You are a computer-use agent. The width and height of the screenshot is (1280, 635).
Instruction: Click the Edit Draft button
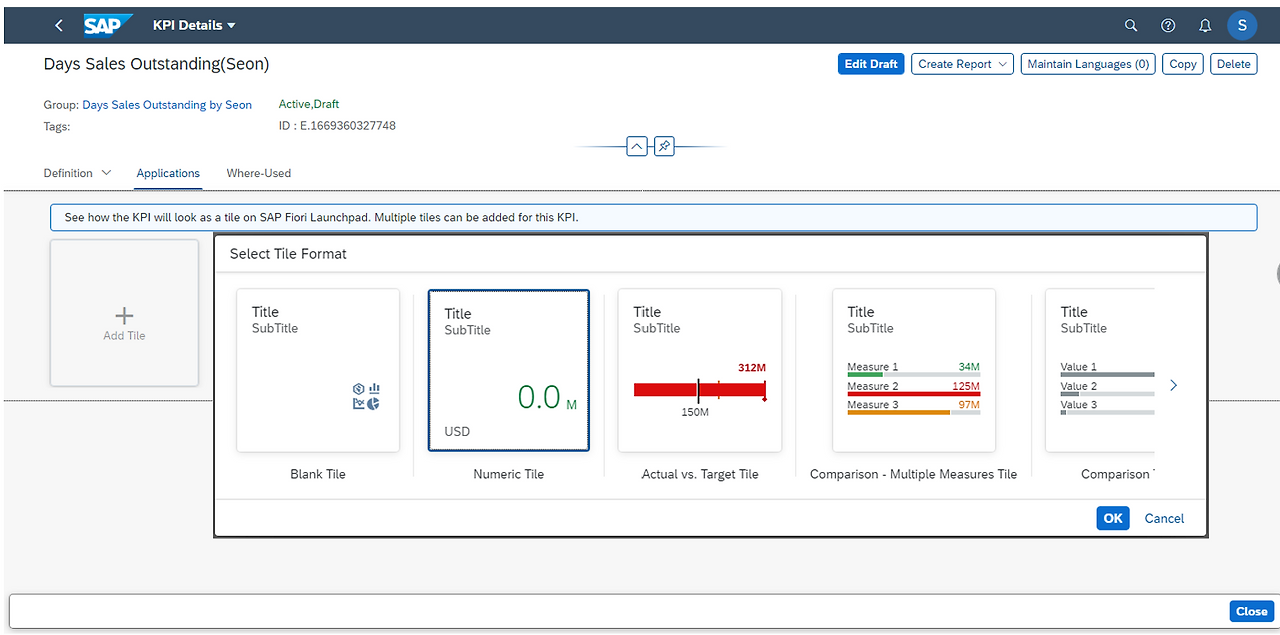click(871, 64)
